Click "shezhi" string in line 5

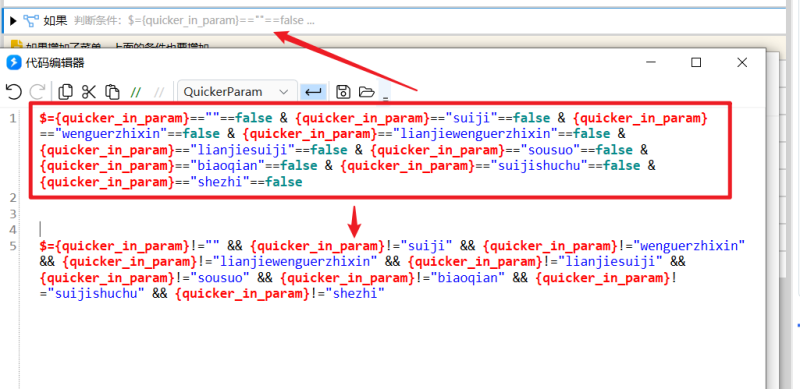pyautogui.click(x=355, y=295)
